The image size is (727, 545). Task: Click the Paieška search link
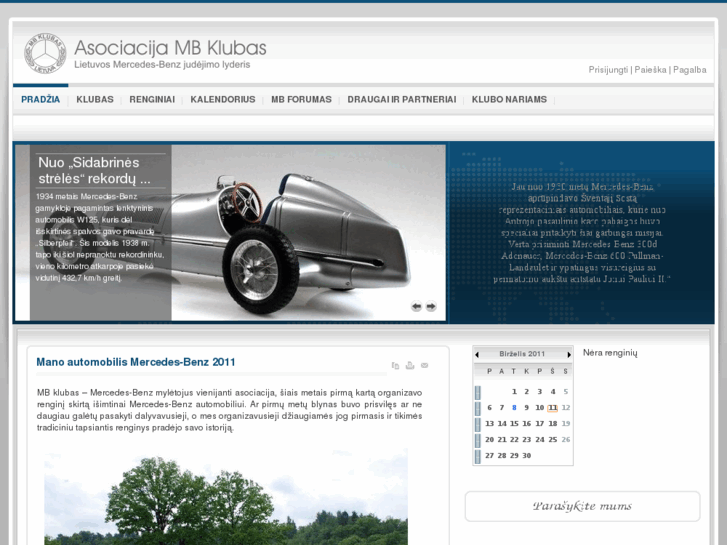tap(650, 70)
